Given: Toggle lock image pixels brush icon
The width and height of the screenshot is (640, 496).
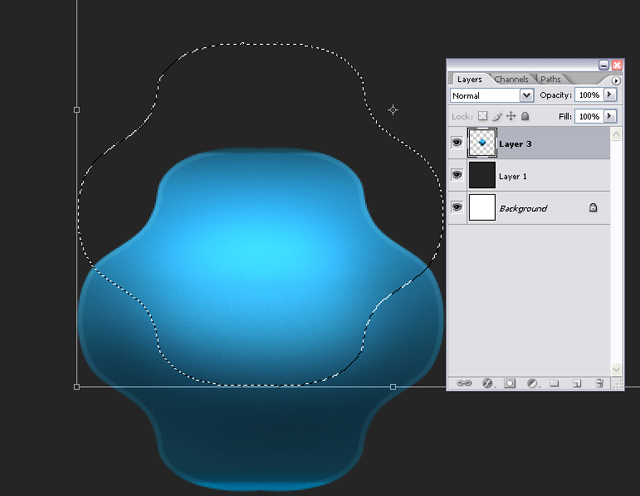Looking at the screenshot, I should (497, 116).
